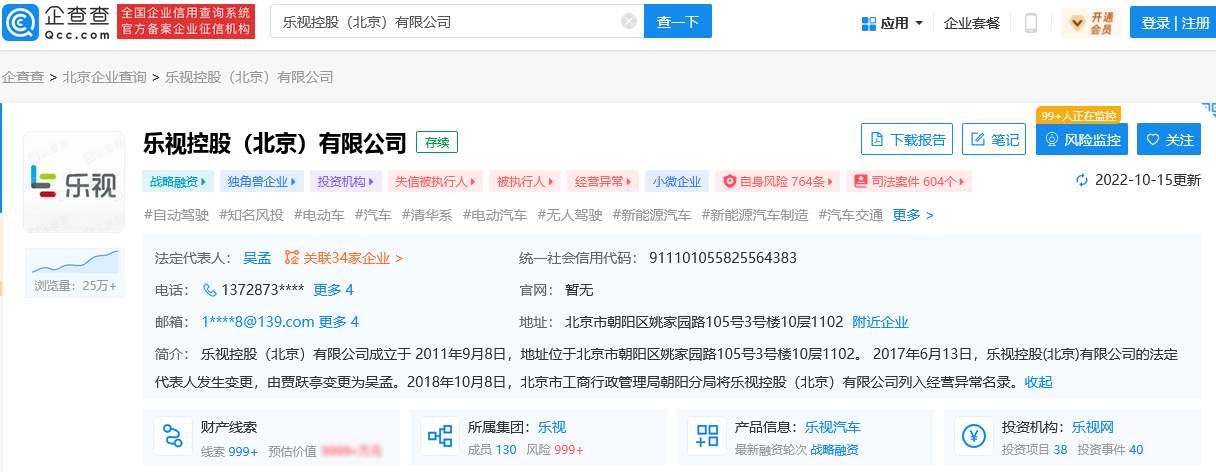Image resolution: width=1216 pixels, height=472 pixels.
Task: Open 投资机构 乐视网 link
Action: (1093, 427)
